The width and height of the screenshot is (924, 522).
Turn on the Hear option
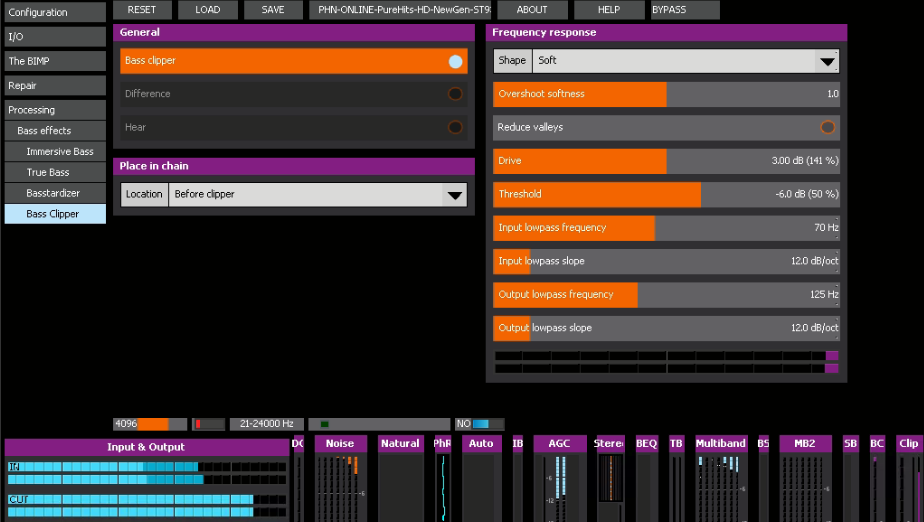455,128
